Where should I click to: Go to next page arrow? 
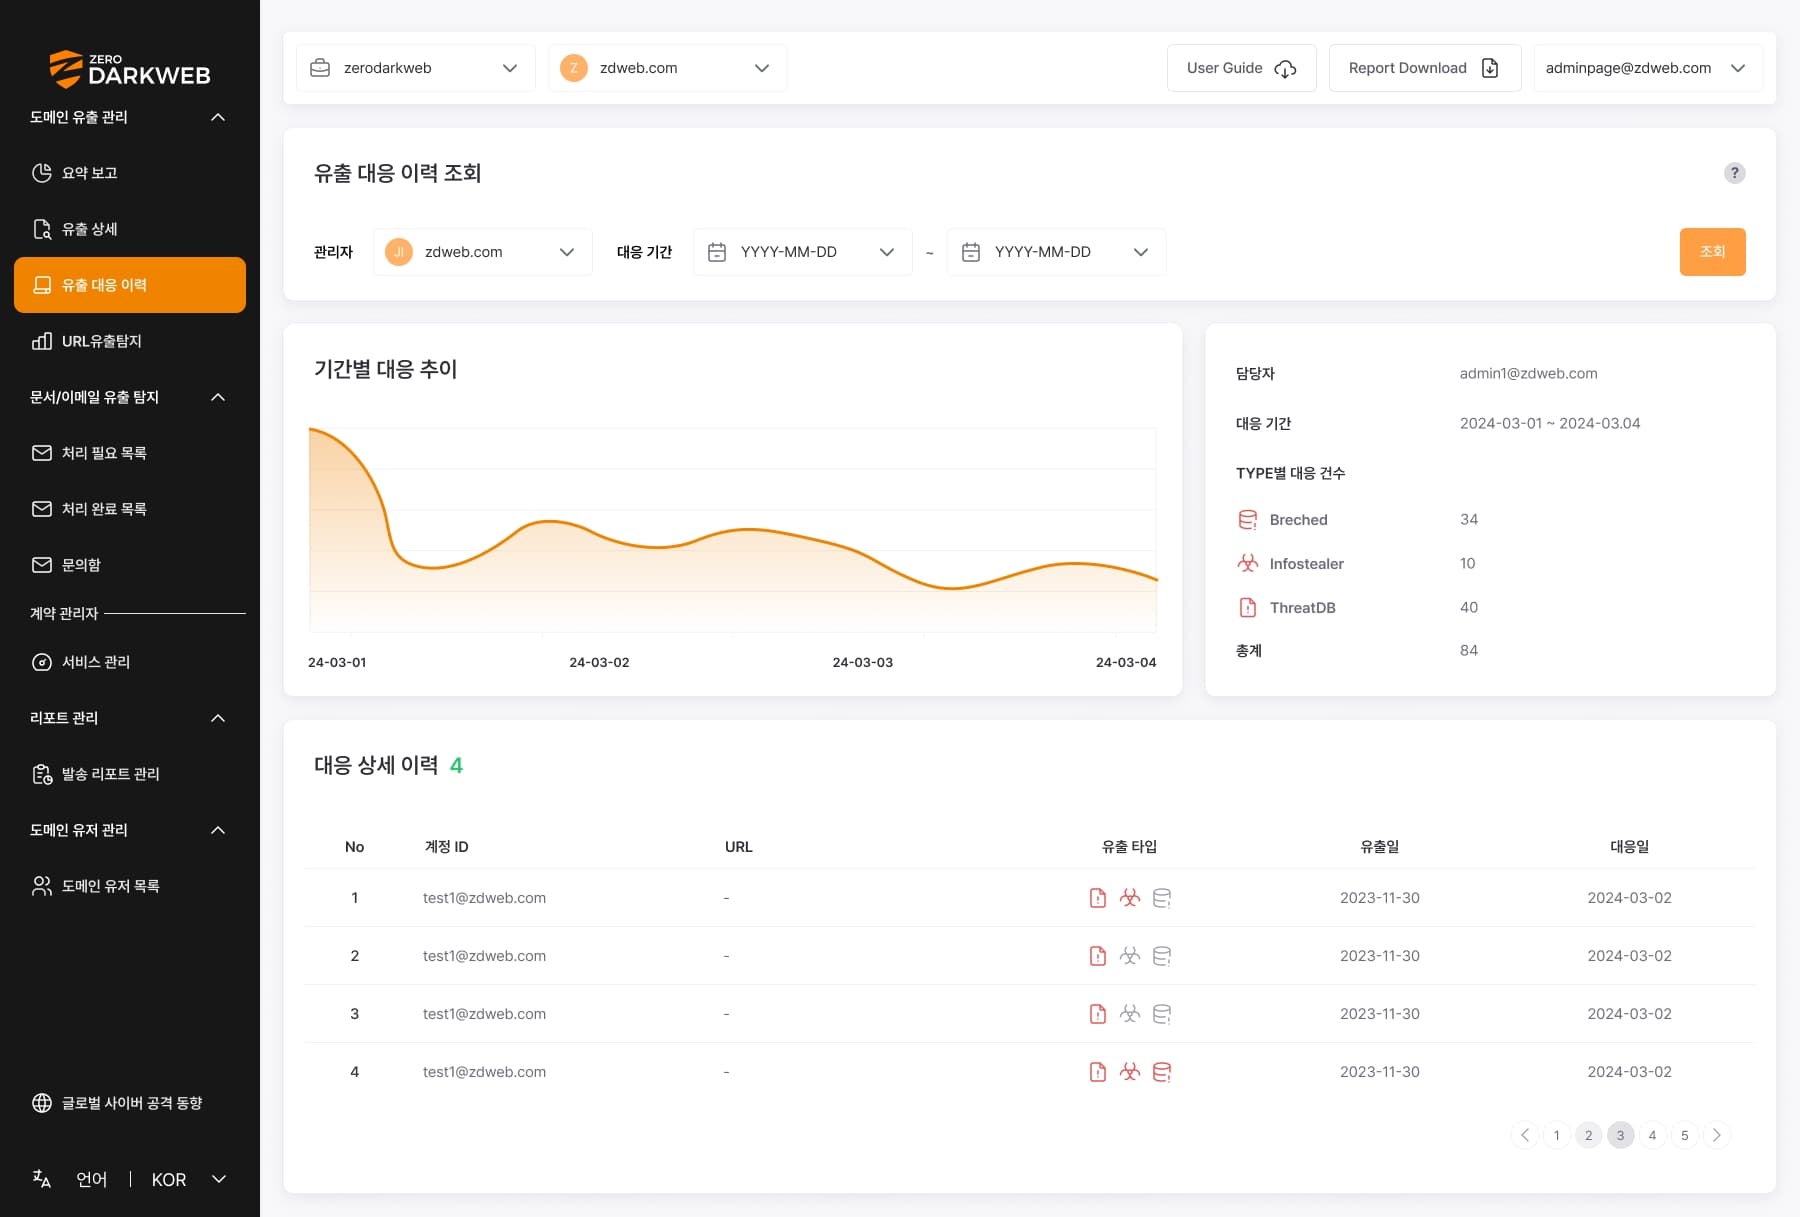[1717, 1135]
